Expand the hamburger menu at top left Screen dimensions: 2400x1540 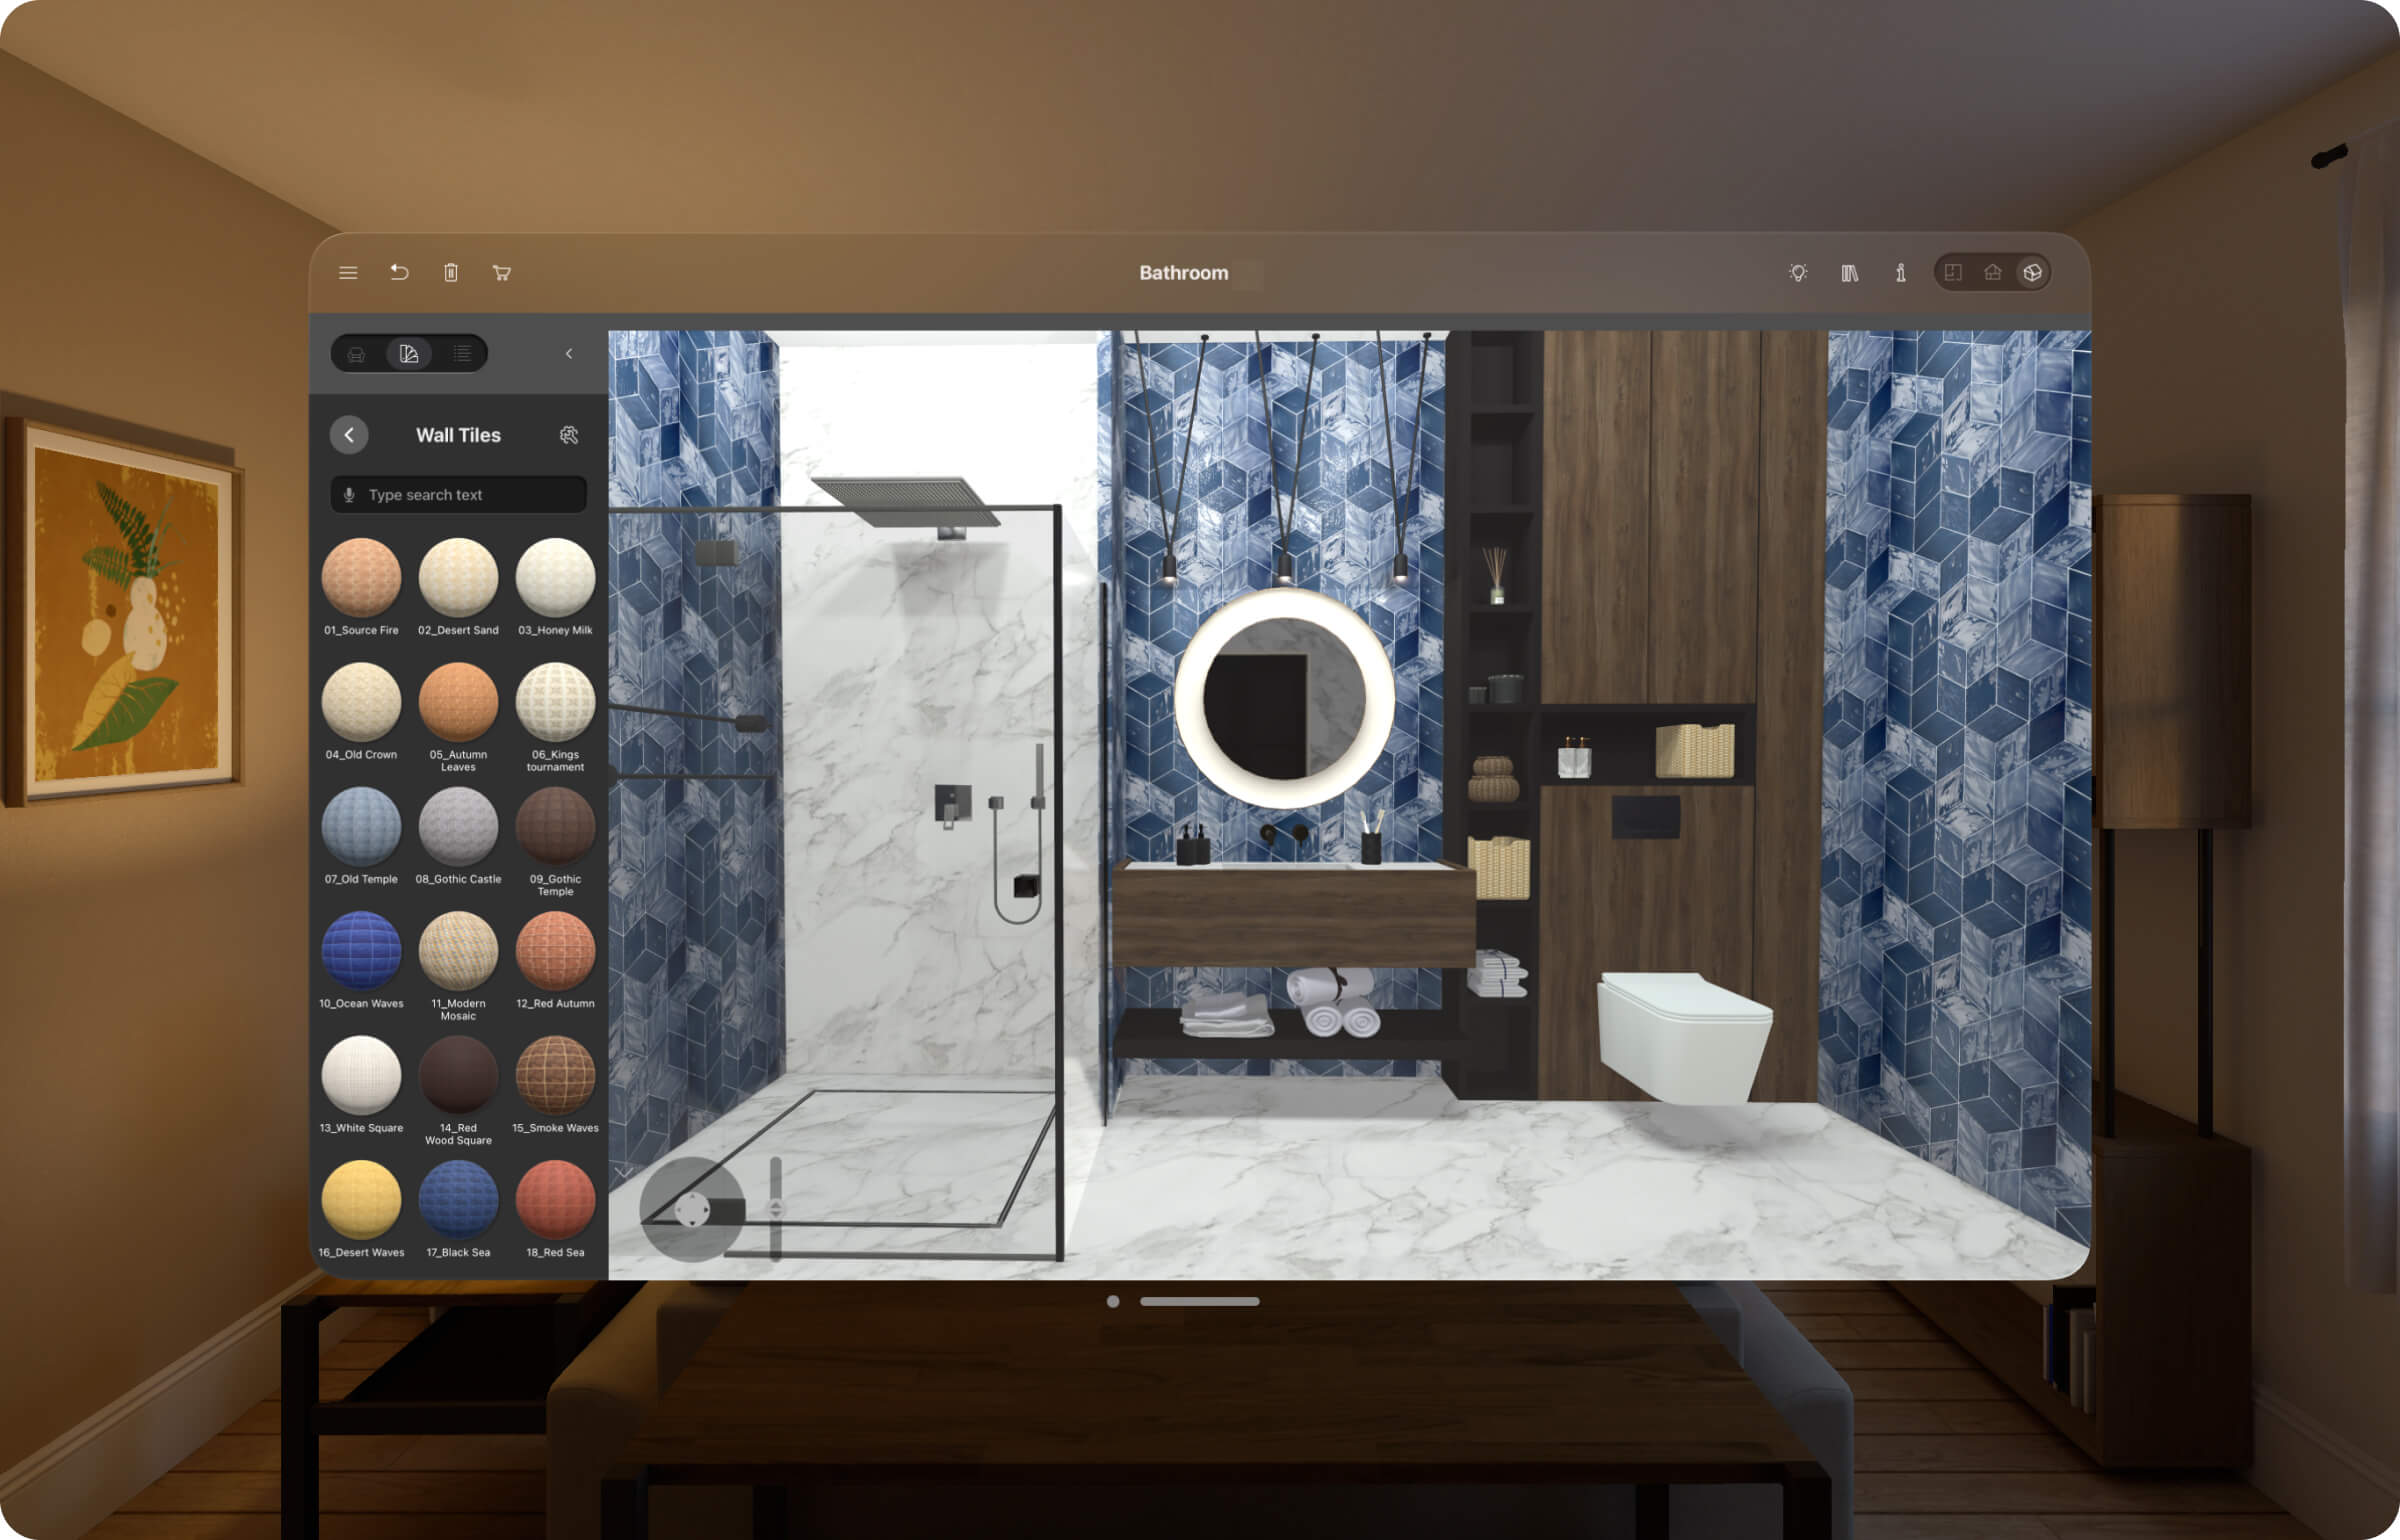click(348, 273)
